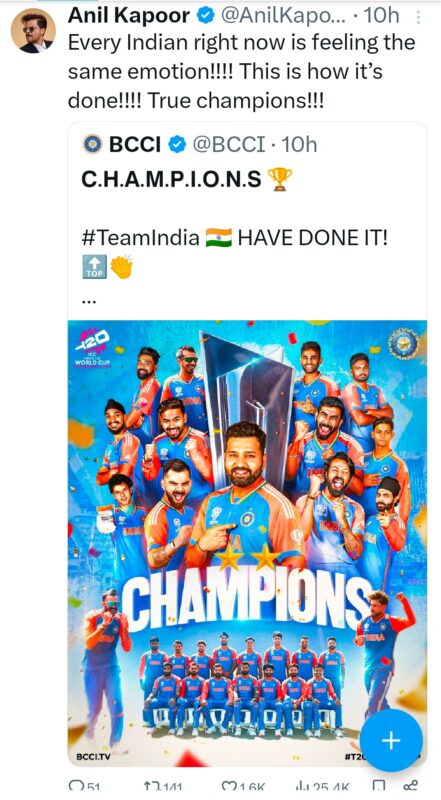Retweet using the retweet arrows icon
Viewport: 441px width, 800px height.
(x=150, y=789)
